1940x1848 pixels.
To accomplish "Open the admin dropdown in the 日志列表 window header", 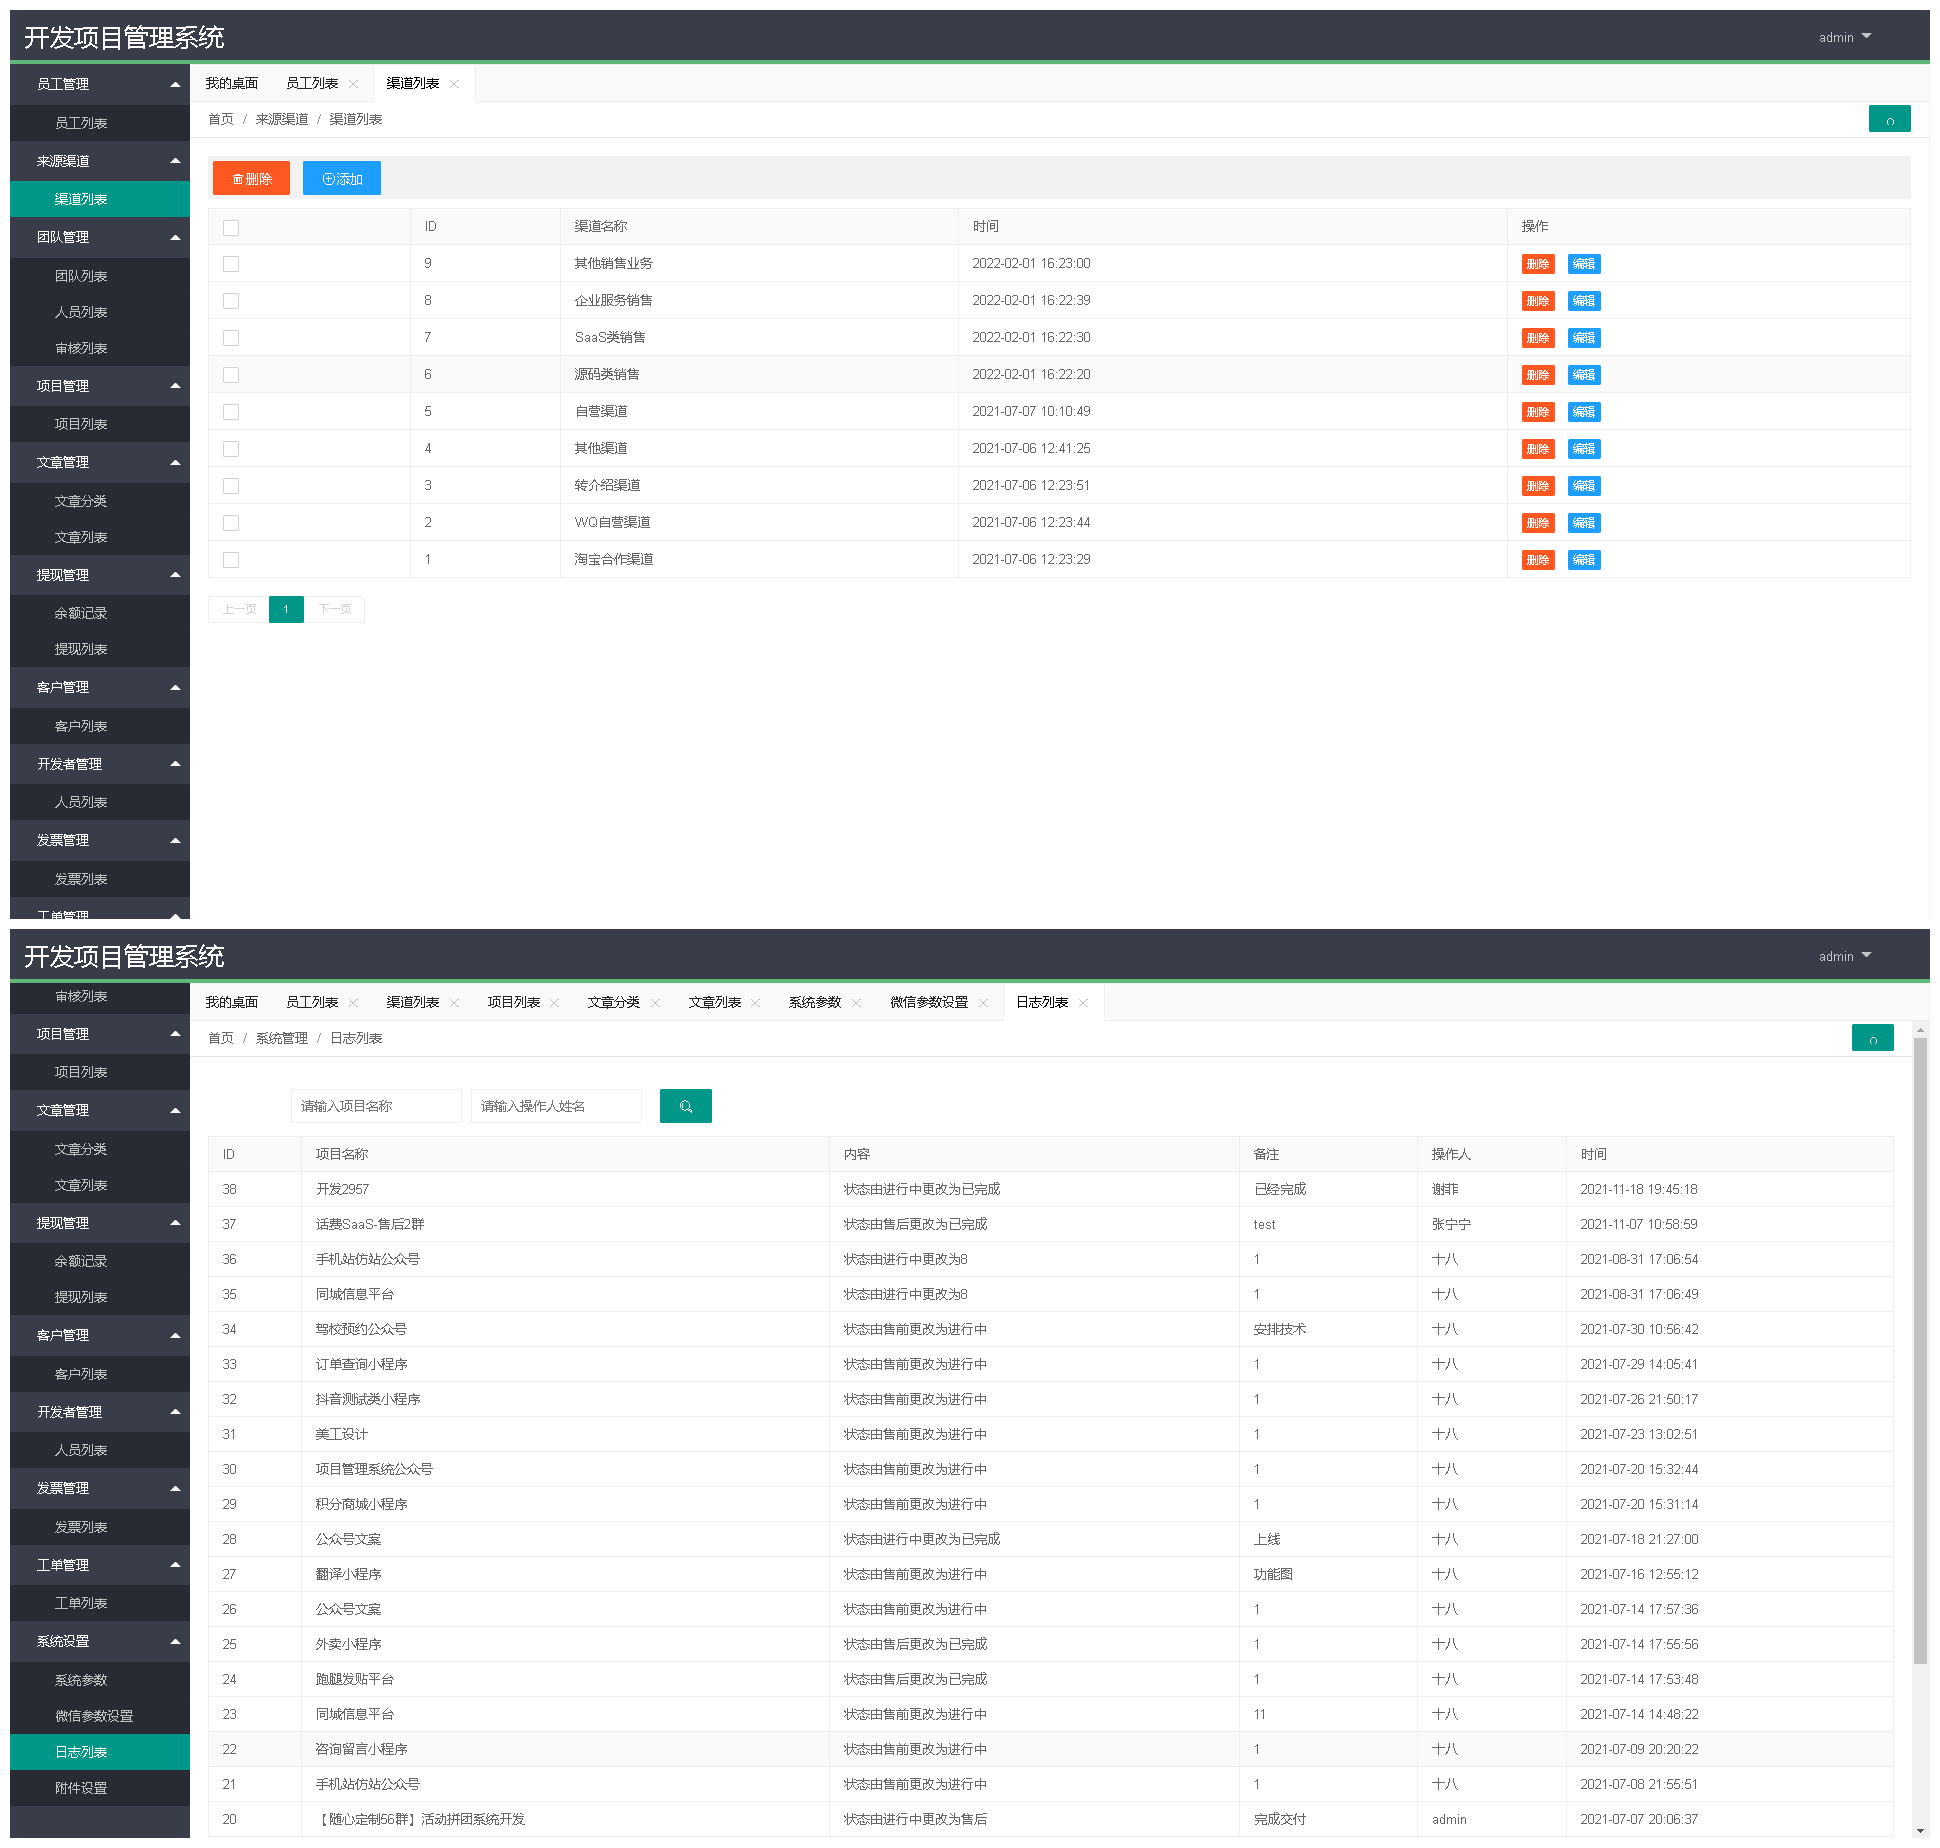I will point(1845,956).
